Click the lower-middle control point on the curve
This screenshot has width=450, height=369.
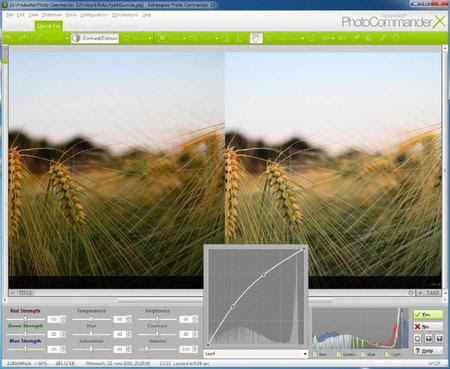point(233,306)
